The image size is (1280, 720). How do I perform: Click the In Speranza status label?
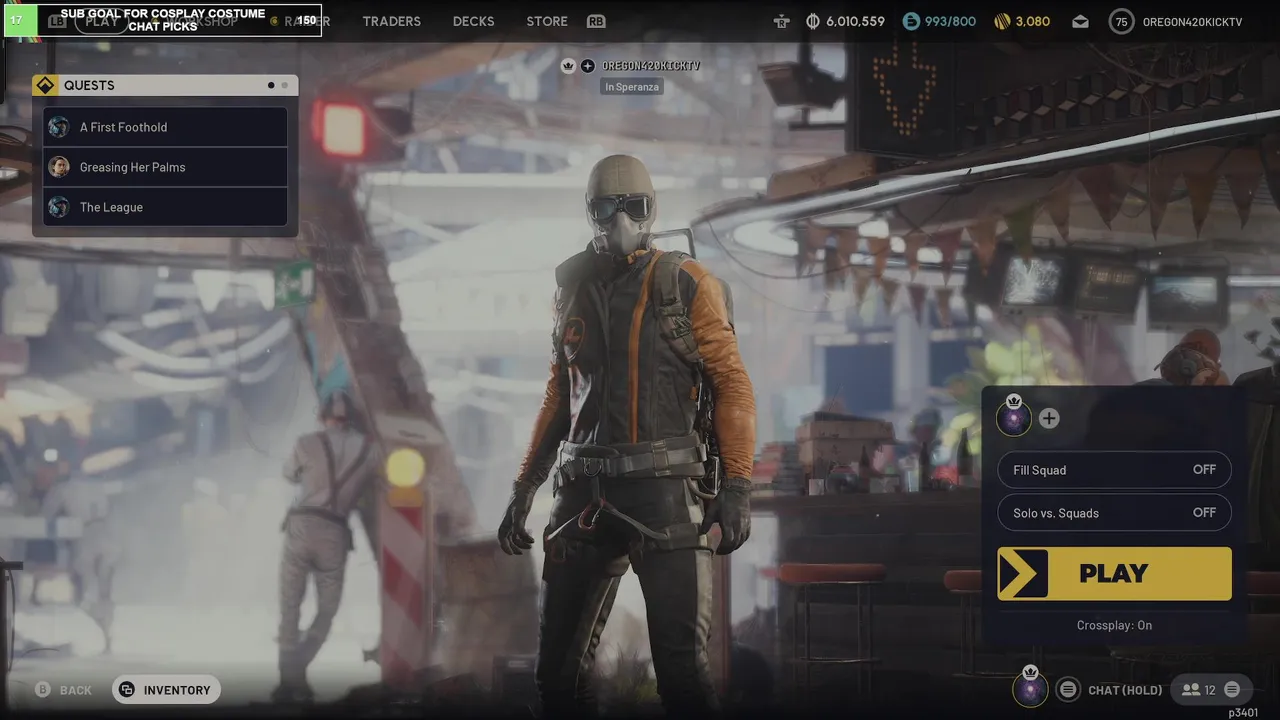[631, 87]
